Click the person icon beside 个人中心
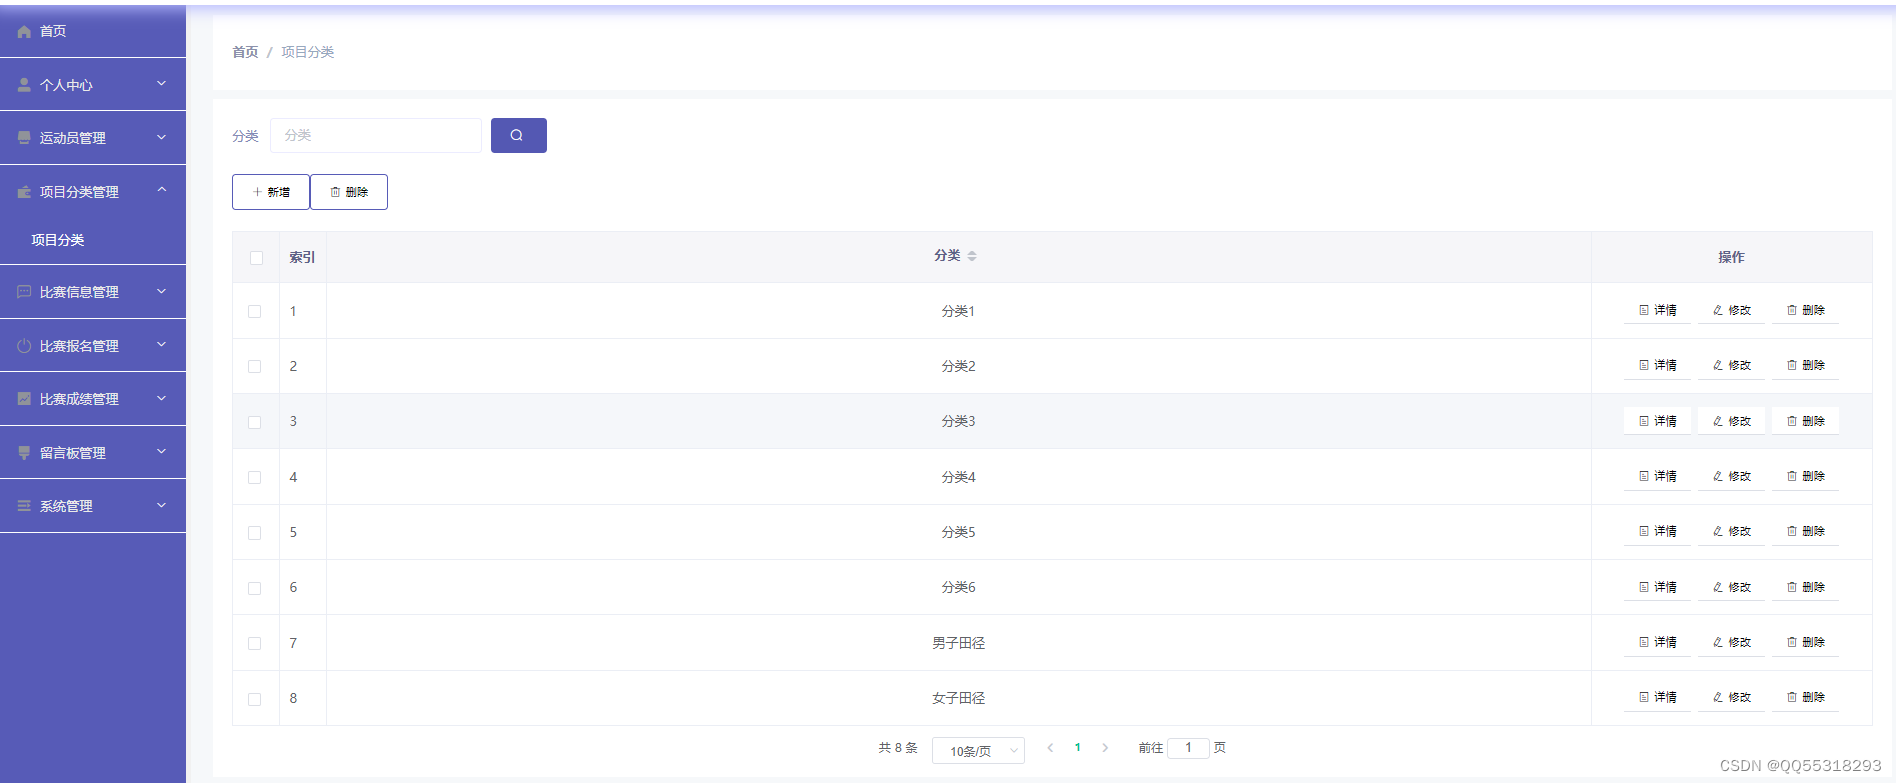Image resolution: width=1896 pixels, height=783 pixels. click(x=24, y=85)
